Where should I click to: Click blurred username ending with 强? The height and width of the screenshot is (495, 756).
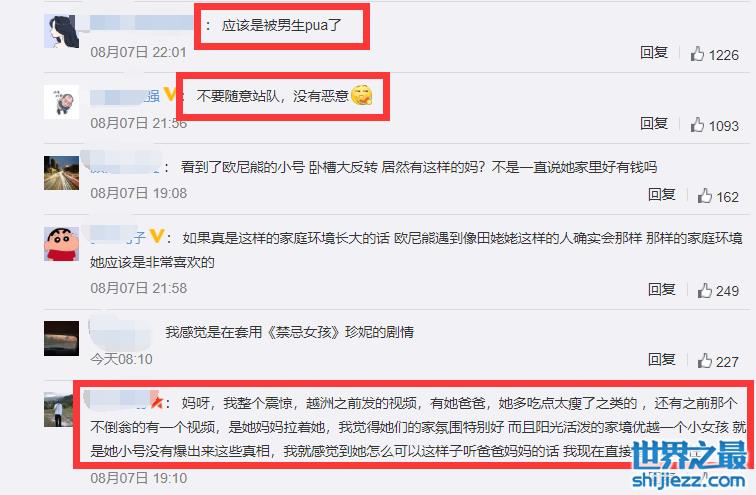[125, 96]
